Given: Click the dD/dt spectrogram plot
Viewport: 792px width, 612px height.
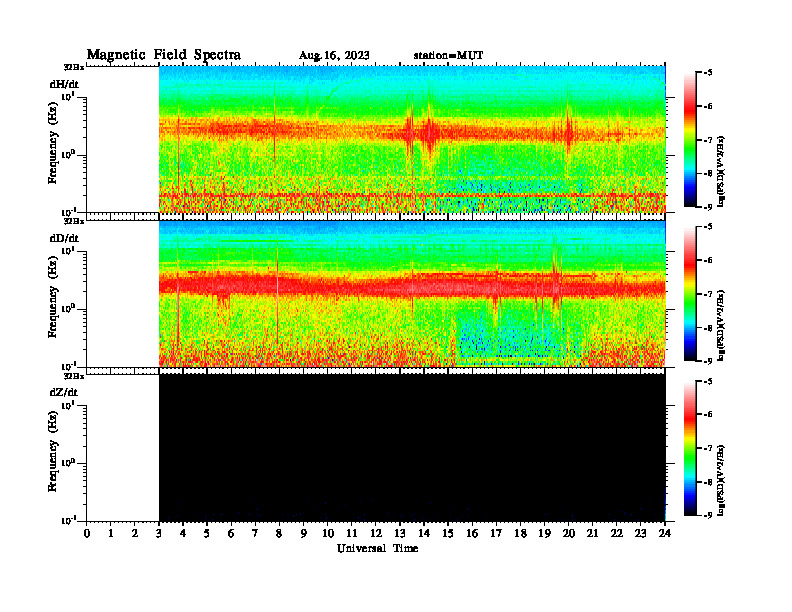Looking at the screenshot, I should coord(412,293).
